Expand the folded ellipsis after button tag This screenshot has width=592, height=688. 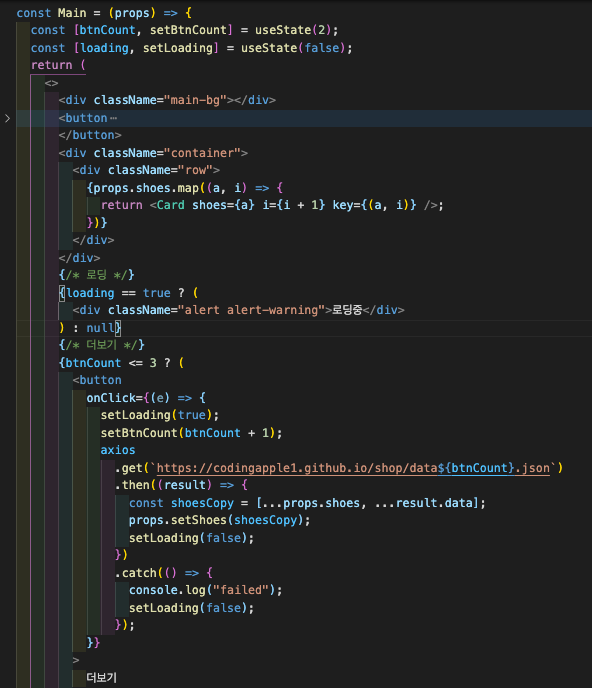(114, 118)
